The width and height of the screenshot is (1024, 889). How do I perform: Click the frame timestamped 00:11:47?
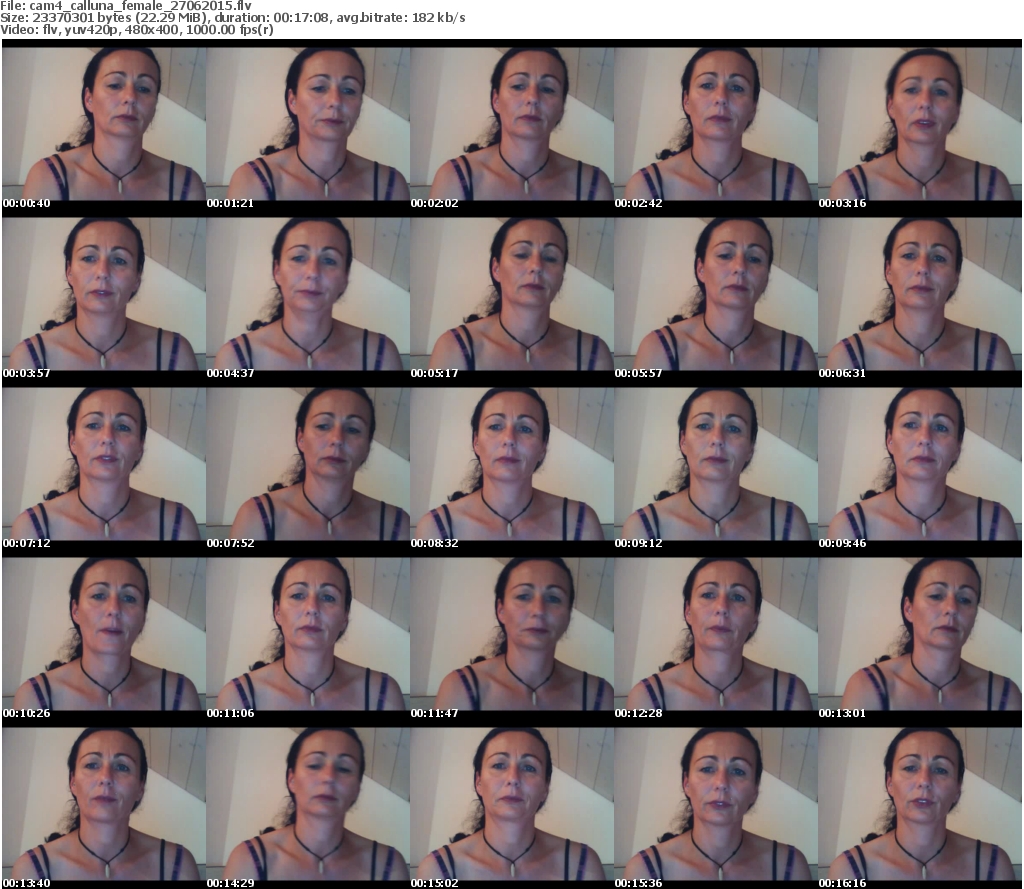(x=511, y=634)
